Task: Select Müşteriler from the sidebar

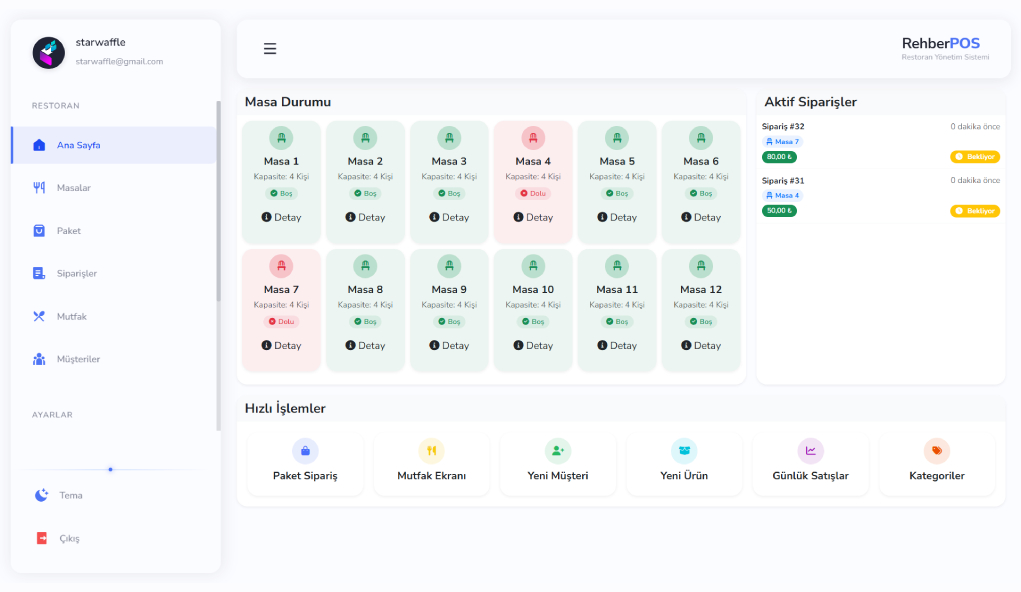Action: pyautogui.click(x=78, y=359)
